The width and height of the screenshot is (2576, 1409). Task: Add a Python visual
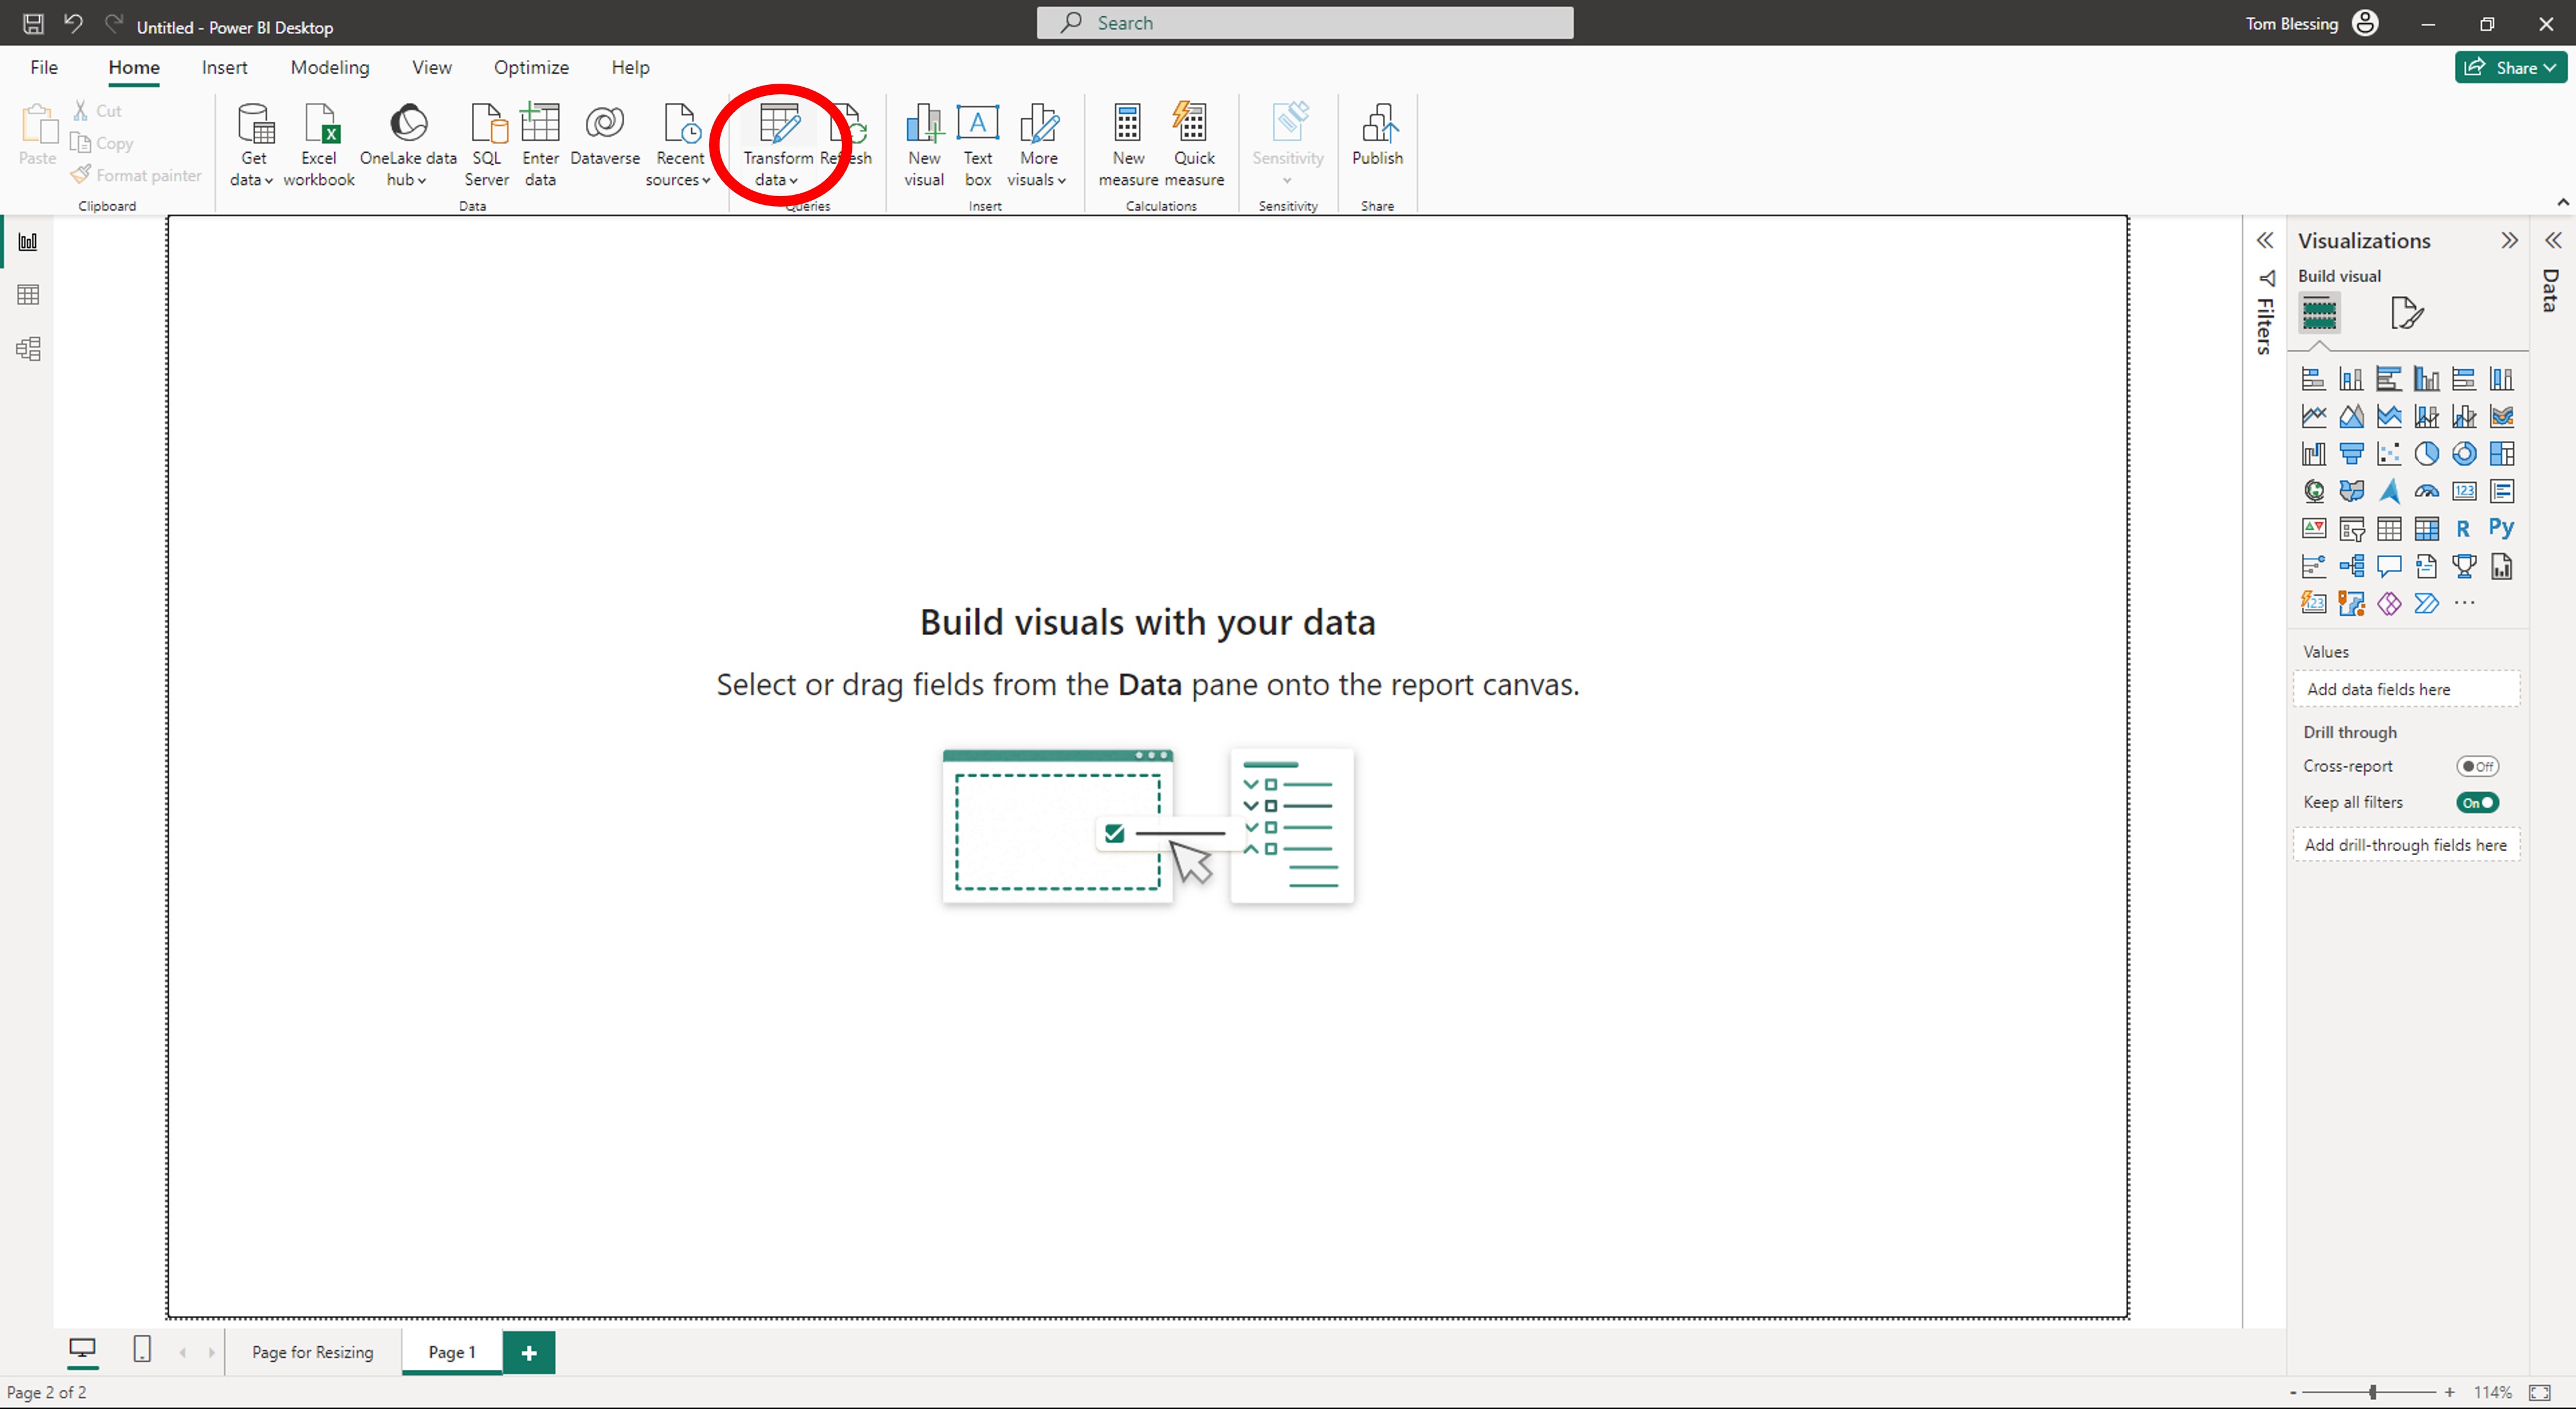[2502, 528]
